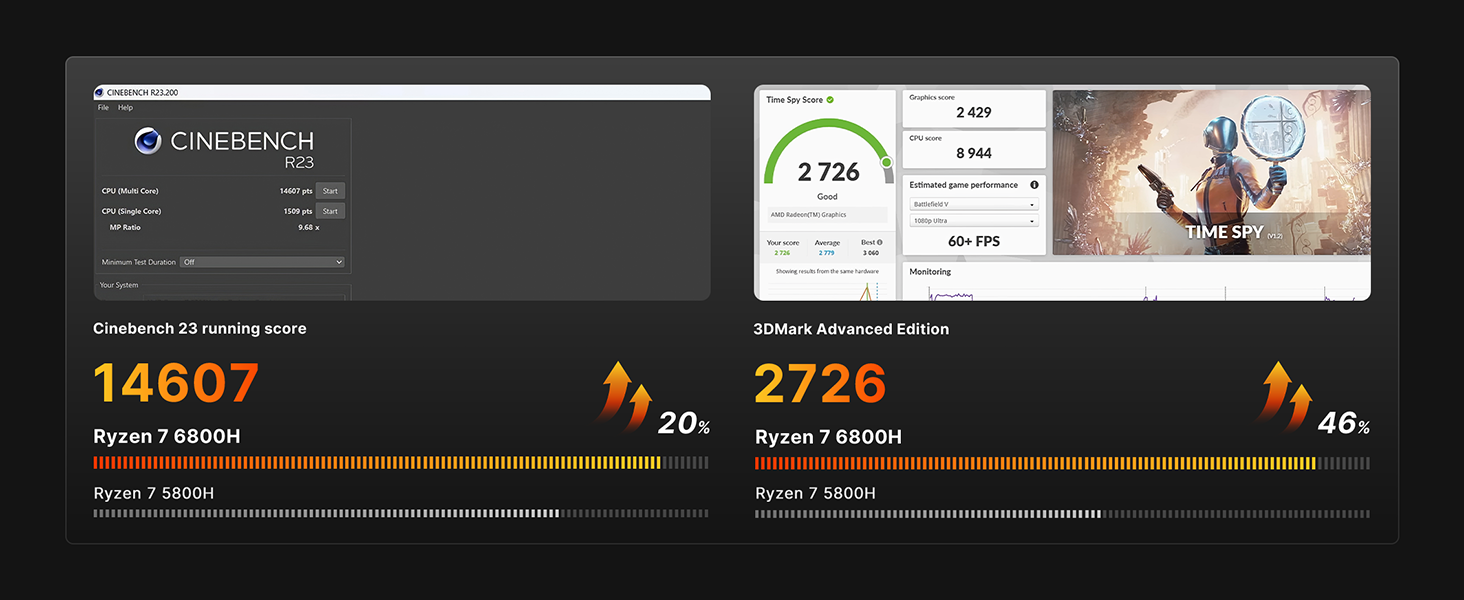
Task: Click the 'CPU (Single Core)' label
Action: 132,211
